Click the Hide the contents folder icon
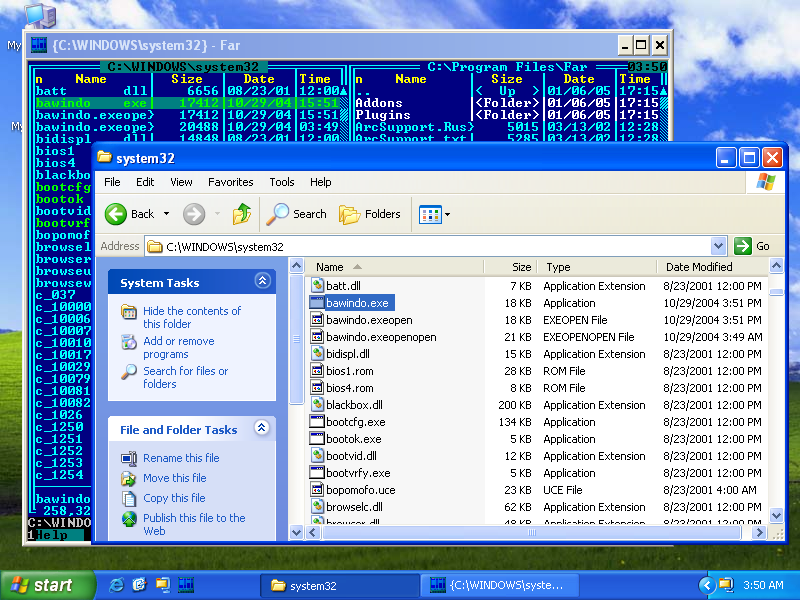 point(129,311)
